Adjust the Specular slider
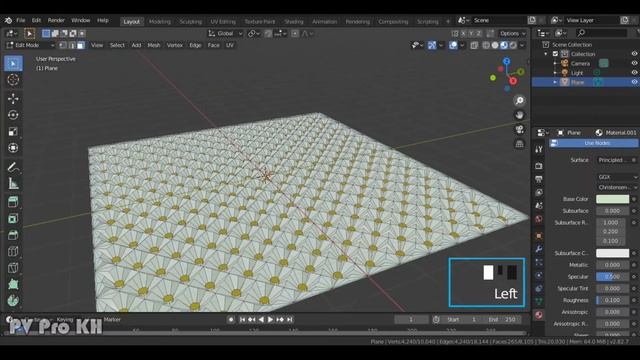Image resolution: width=640 pixels, height=360 pixels. point(612,277)
